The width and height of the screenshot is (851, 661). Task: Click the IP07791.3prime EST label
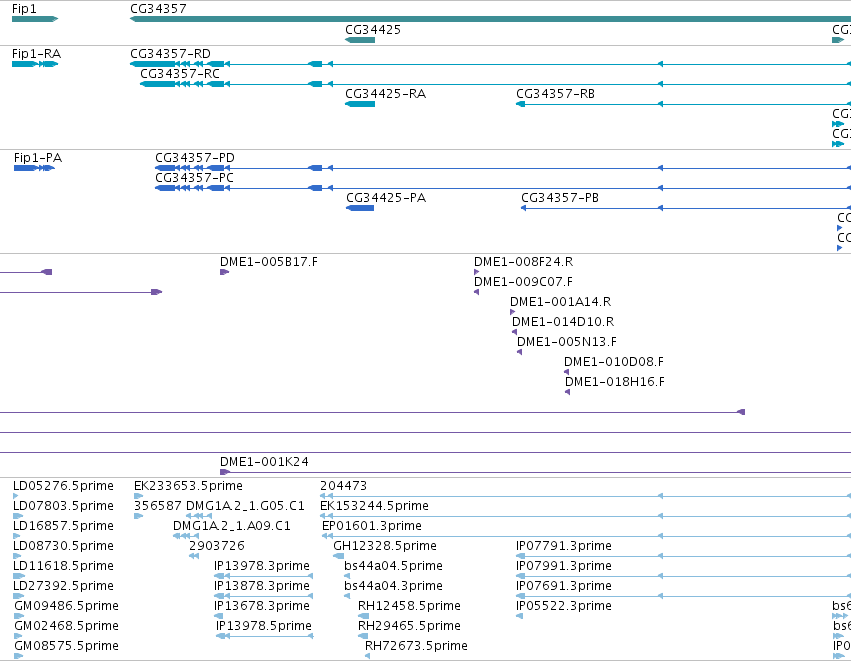click(564, 546)
